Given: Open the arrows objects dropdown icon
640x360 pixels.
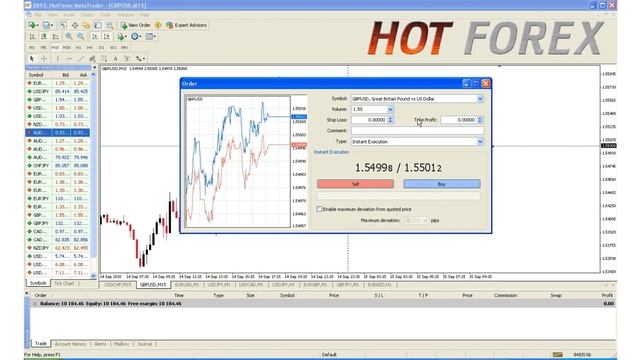Looking at the screenshot, I should pyautogui.click(x=140, y=58).
